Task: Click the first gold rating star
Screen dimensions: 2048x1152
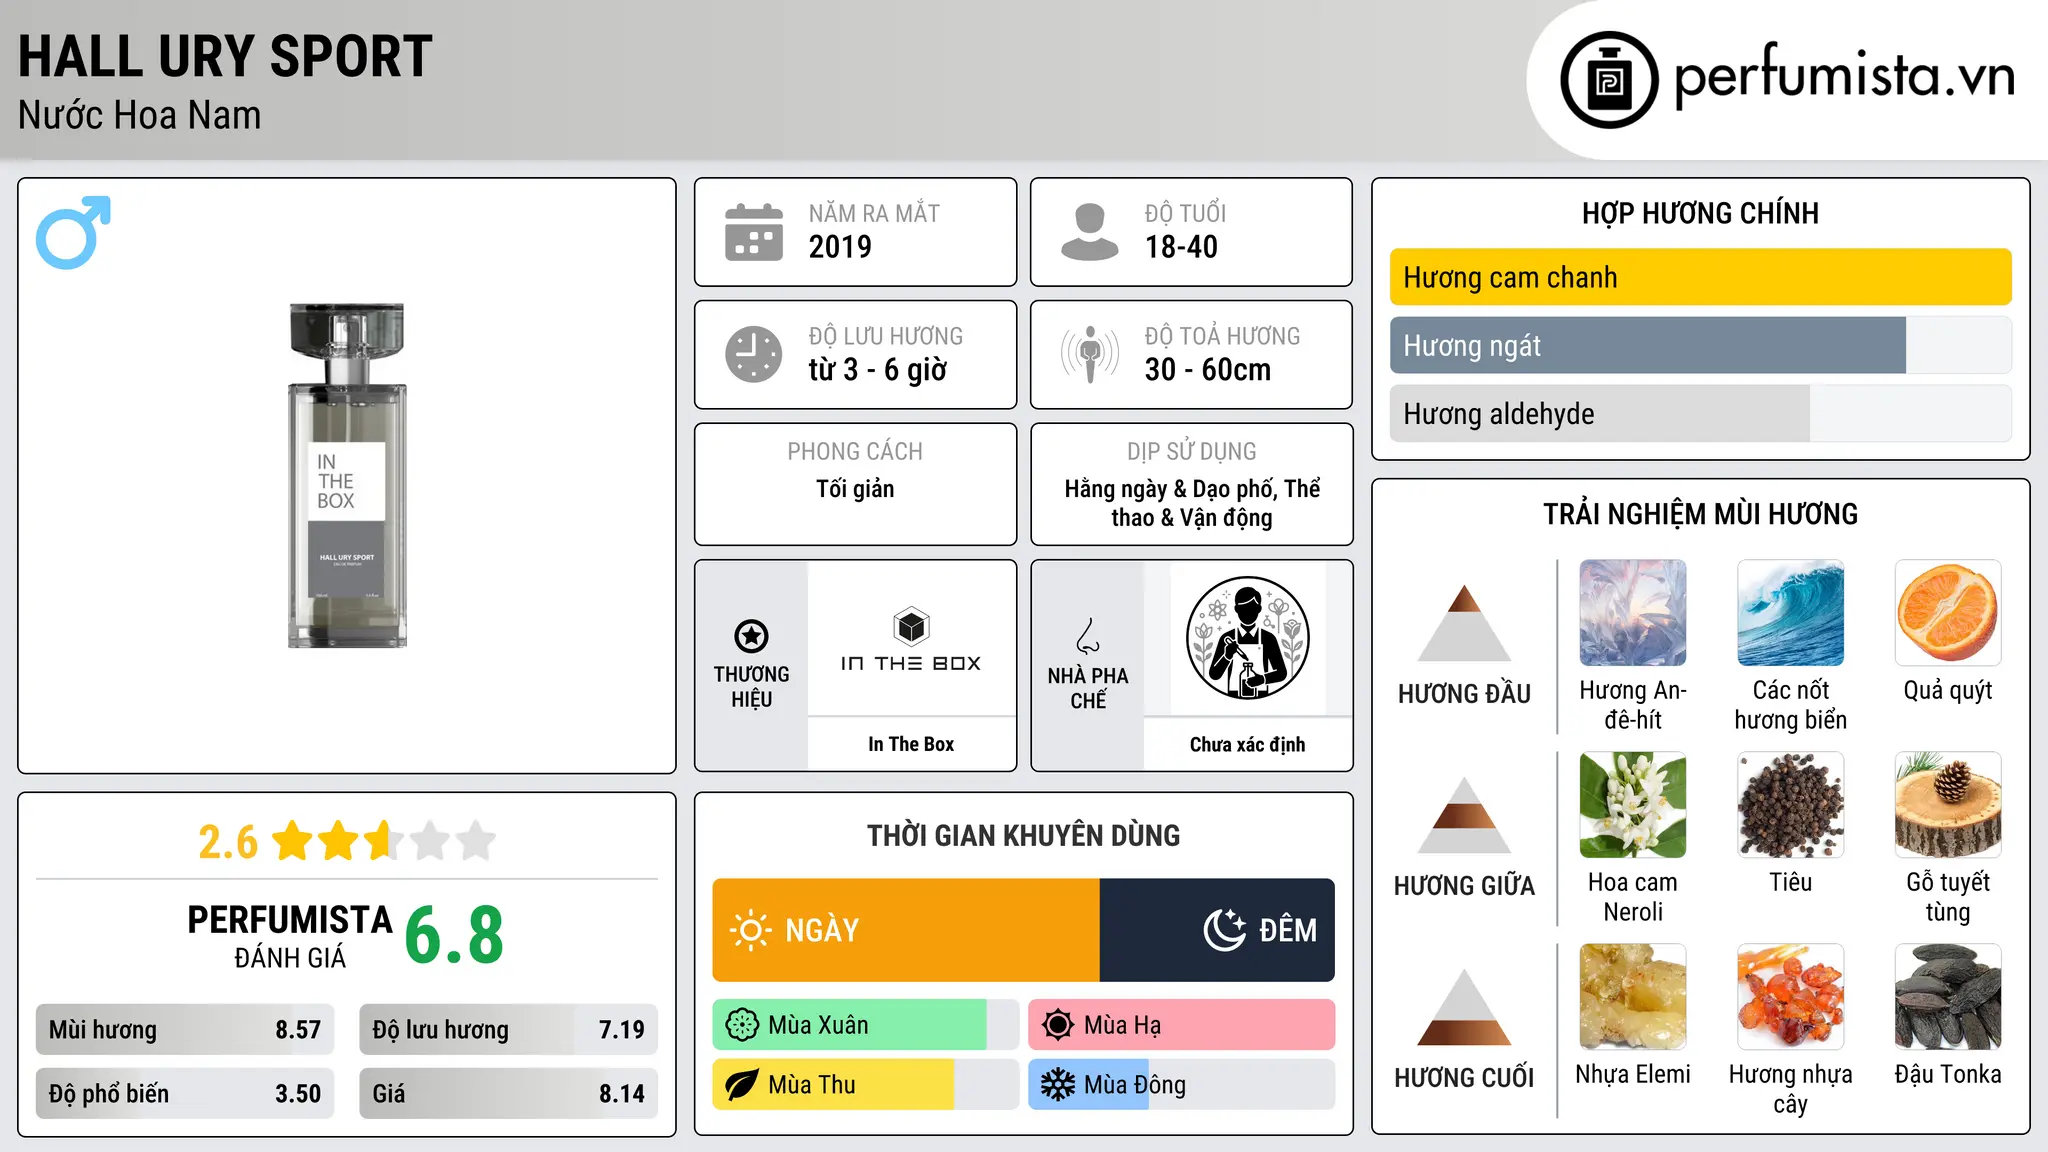Action: click(x=293, y=841)
